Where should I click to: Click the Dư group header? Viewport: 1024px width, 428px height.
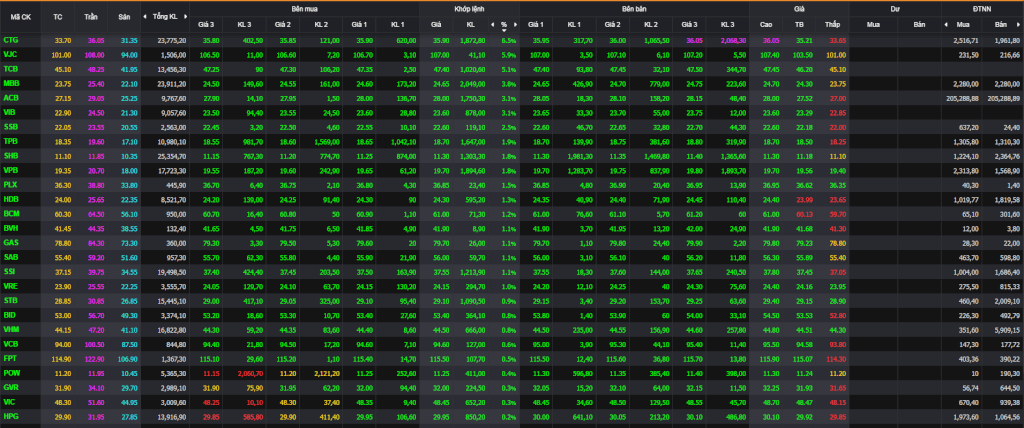pos(895,10)
